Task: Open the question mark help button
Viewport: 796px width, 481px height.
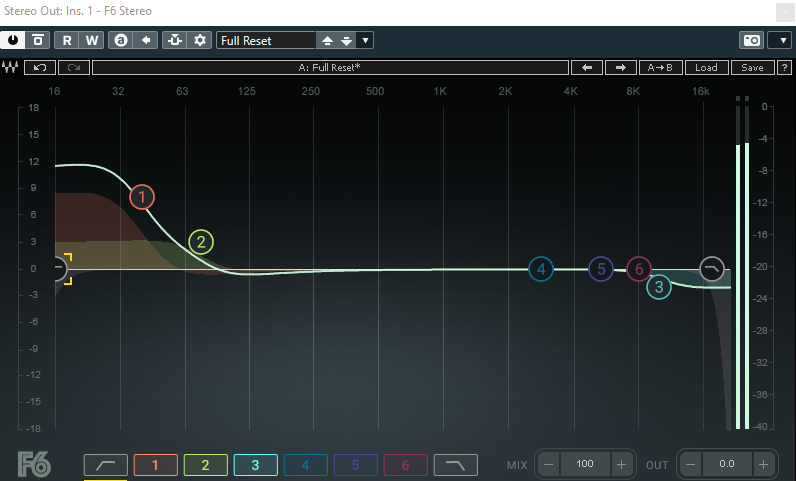Action: tap(784, 68)
